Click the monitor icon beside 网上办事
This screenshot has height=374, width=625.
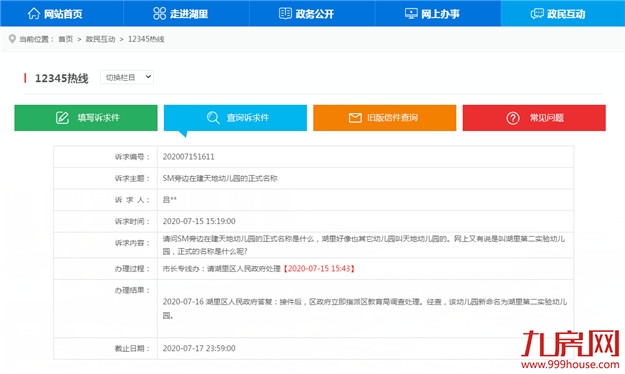point(411,14)
